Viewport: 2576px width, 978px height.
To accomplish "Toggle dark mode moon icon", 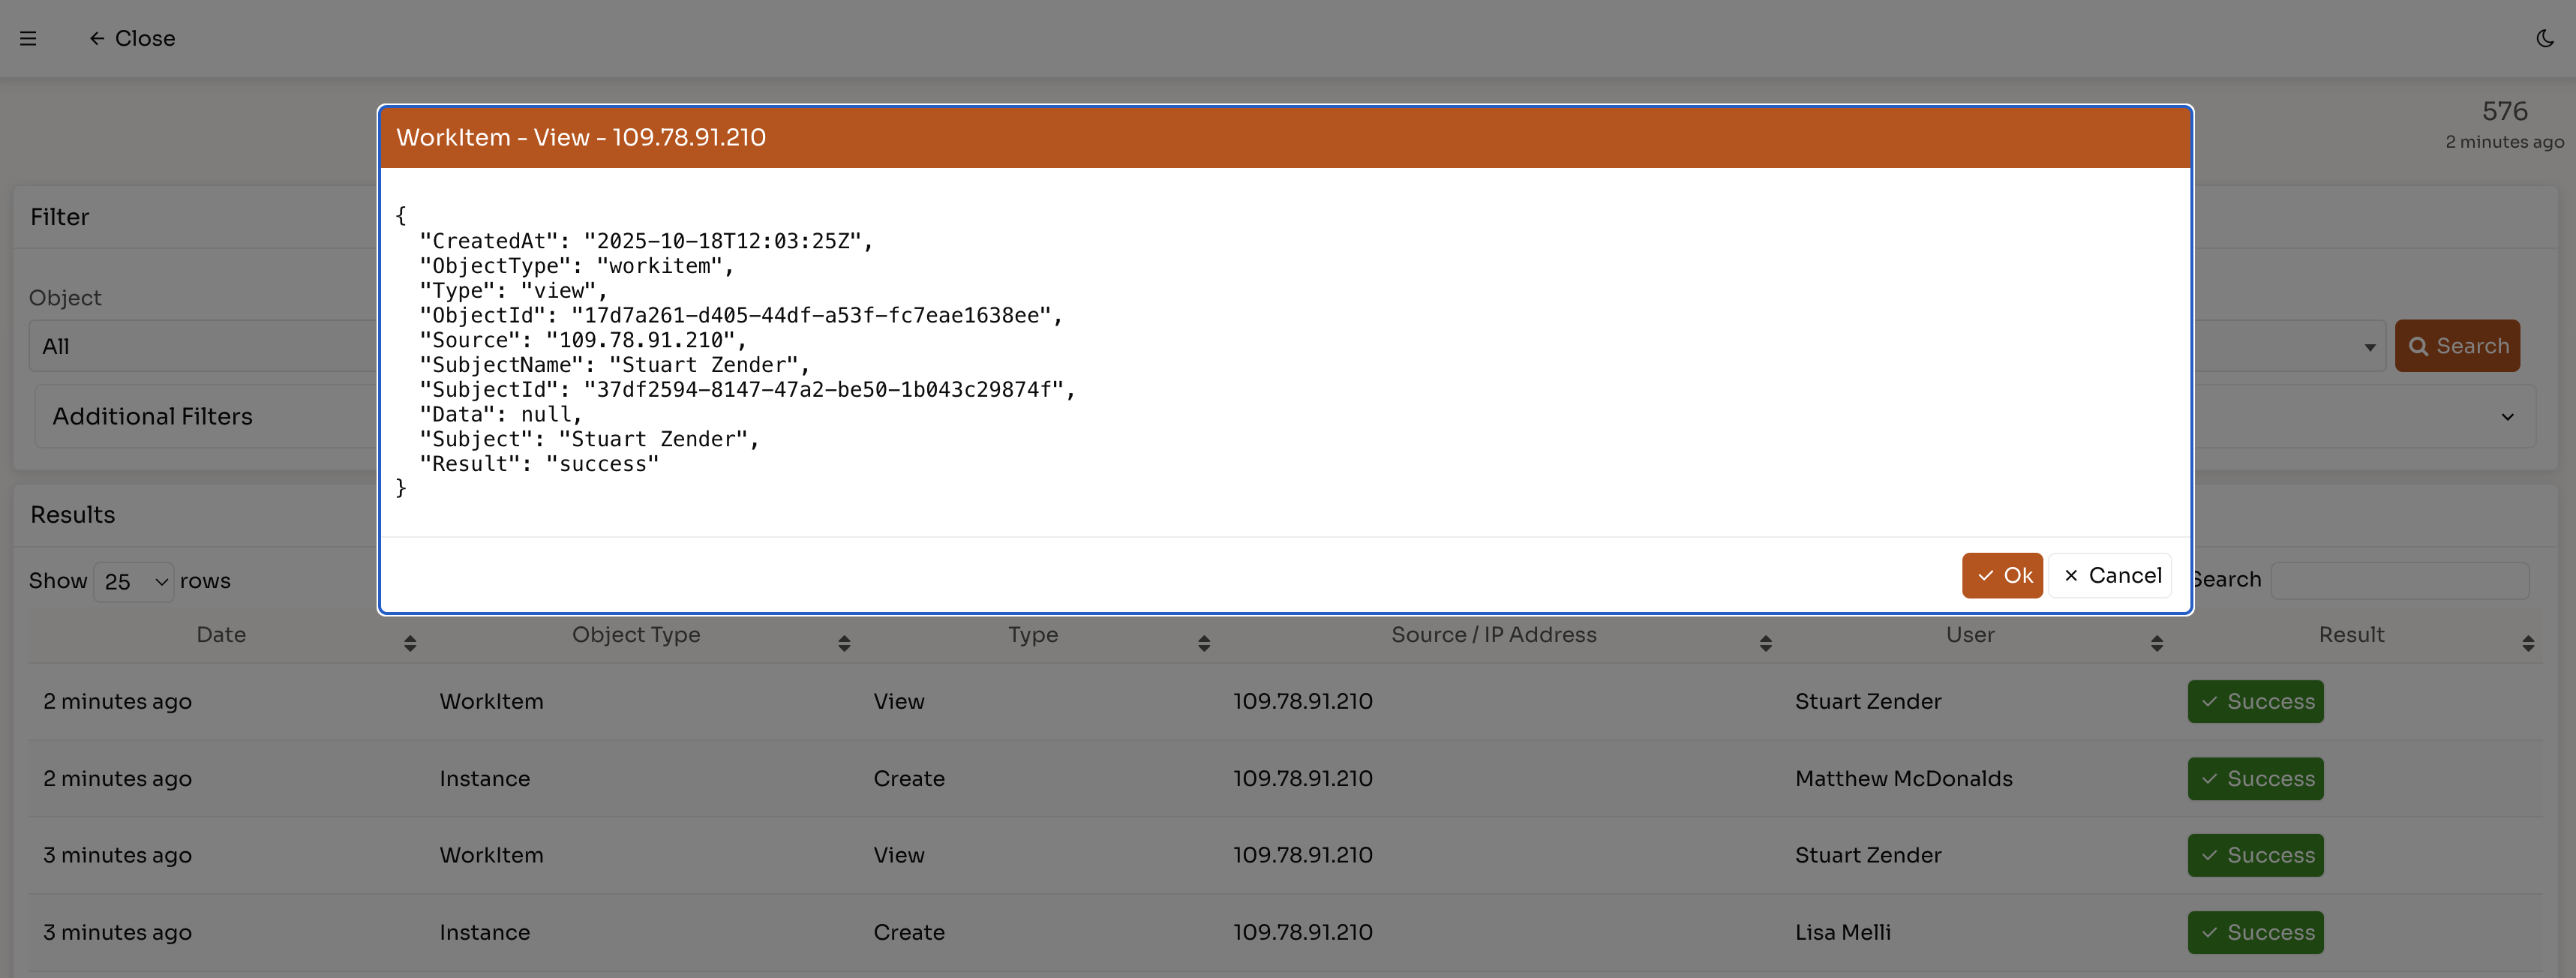I will 2545,38.
